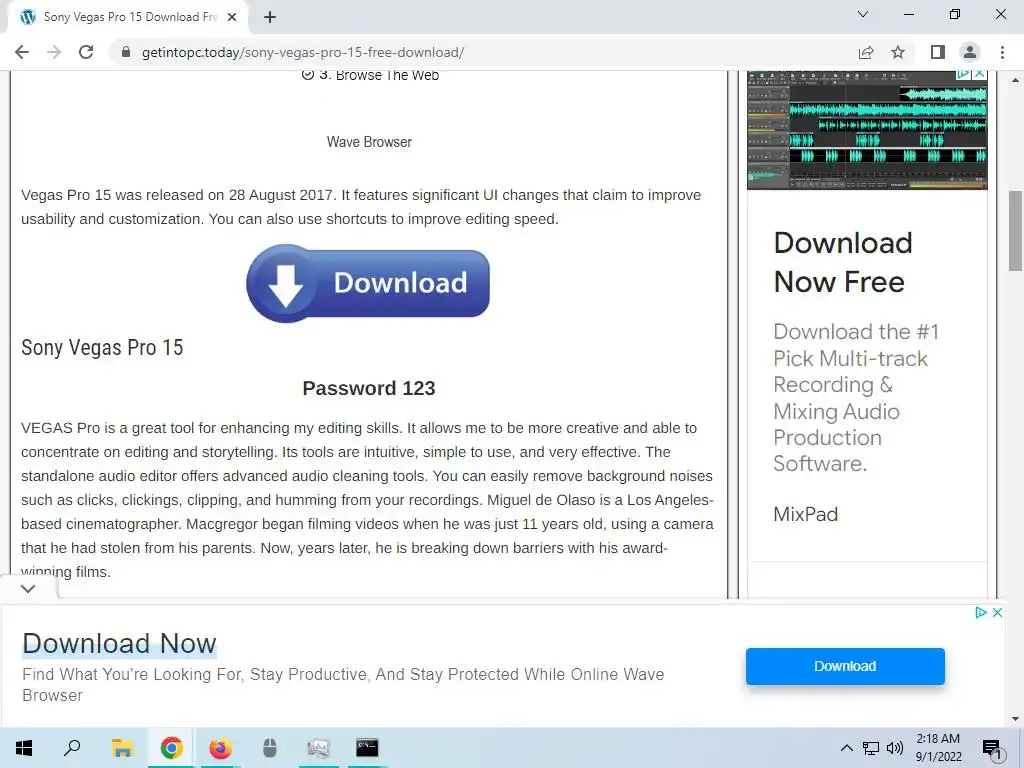1024x768 pixels.
Task: Show hidden system tray icons
Action: tap(846, 748)
